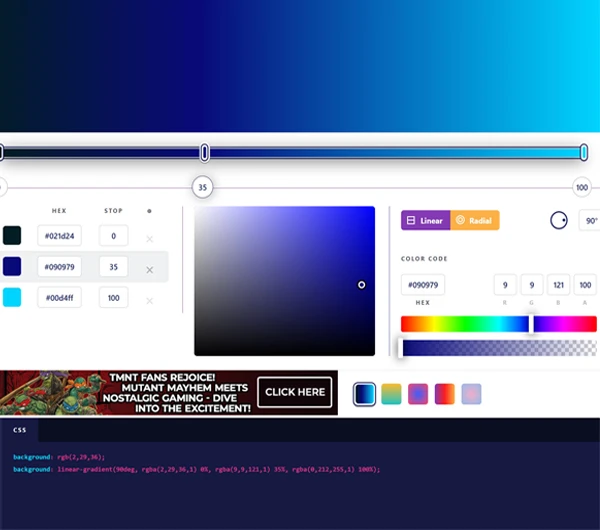
Task: Delete the #00d4ff color stop
Action: point(150,300)
